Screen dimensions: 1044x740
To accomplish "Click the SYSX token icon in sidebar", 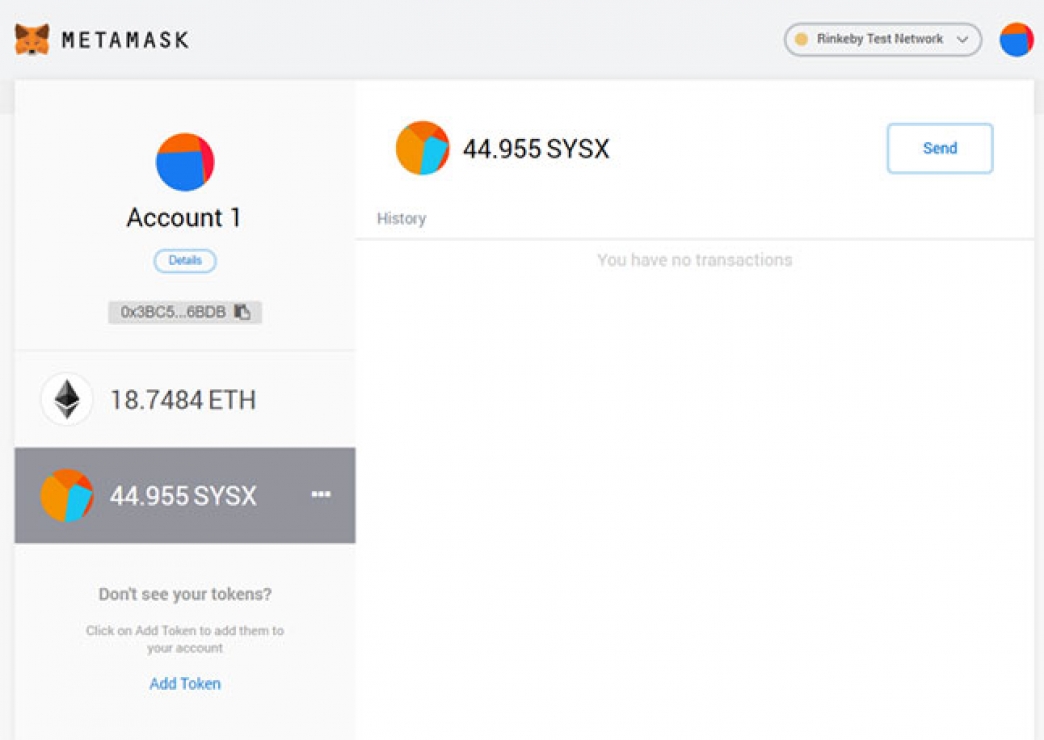I will click(x=67, y=495).
